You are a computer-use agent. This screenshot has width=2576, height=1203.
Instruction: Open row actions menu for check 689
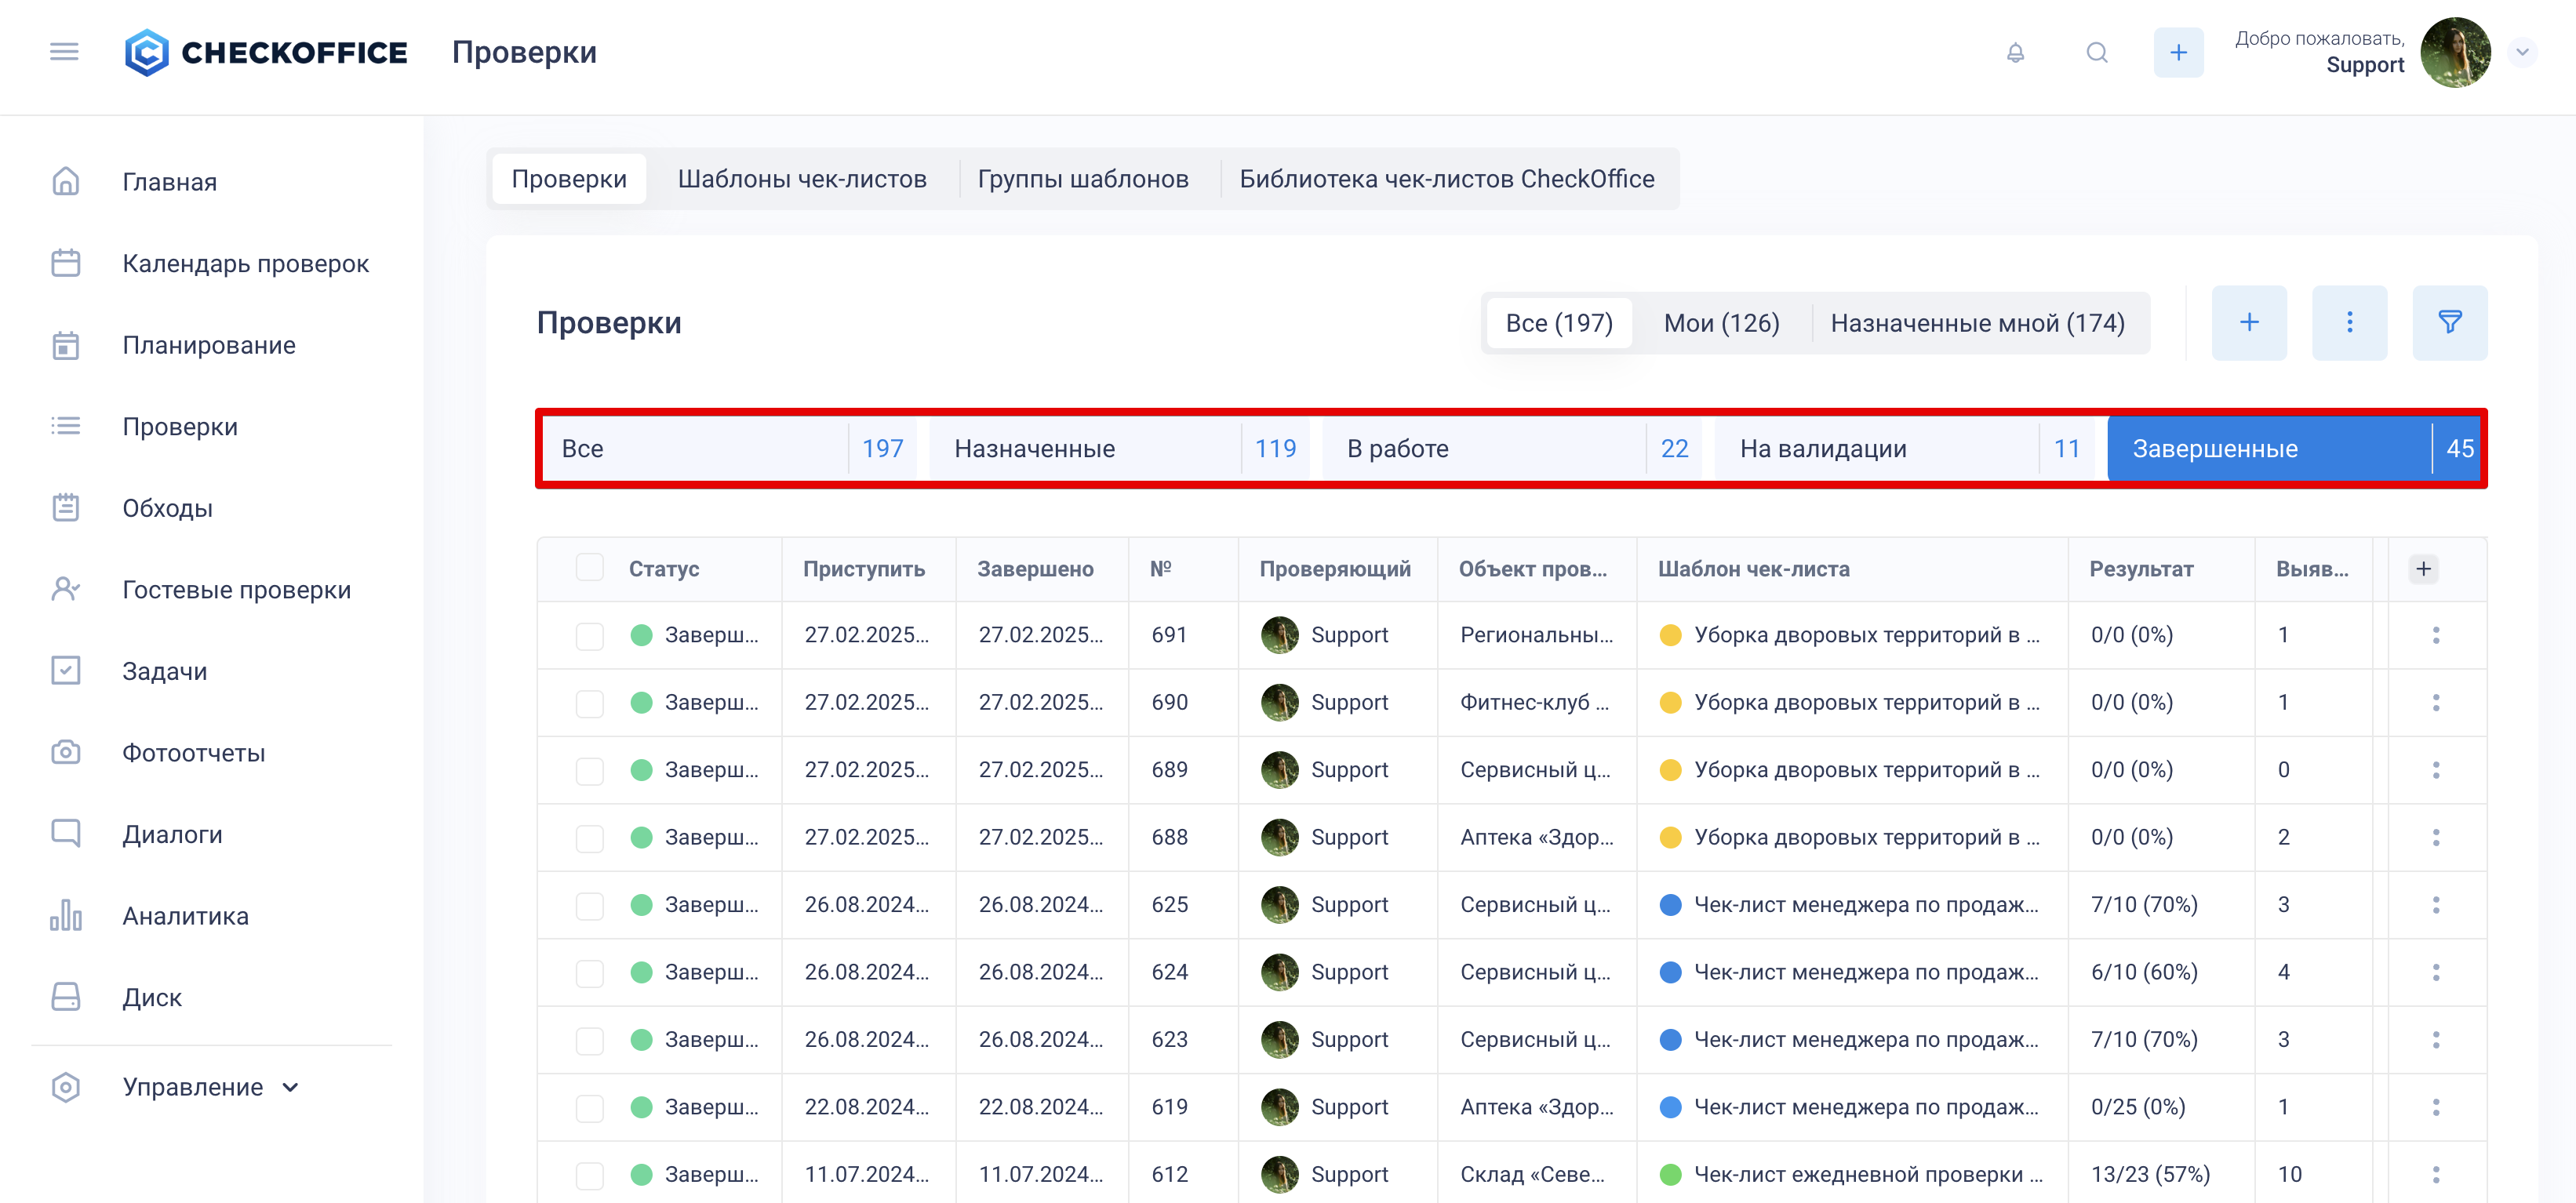[2436, 770]
